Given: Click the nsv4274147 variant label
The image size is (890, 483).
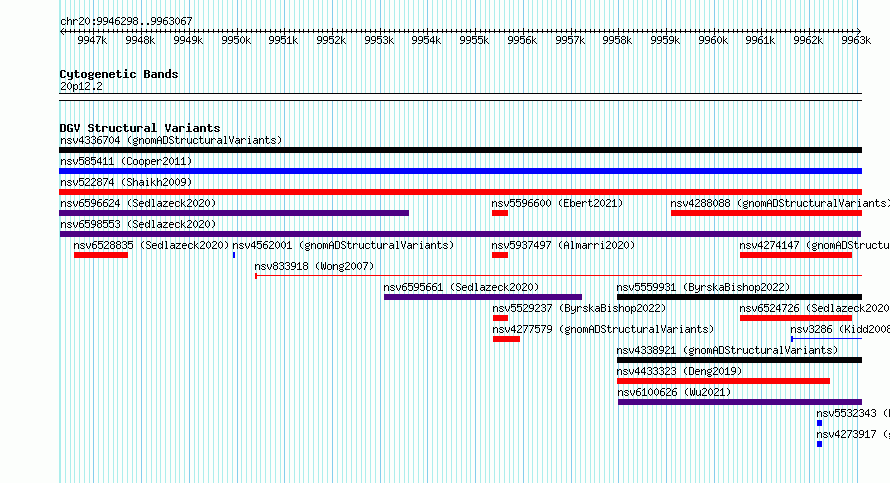Looking at the screenshot, I should pyautogui.click(x=815, y=245).
